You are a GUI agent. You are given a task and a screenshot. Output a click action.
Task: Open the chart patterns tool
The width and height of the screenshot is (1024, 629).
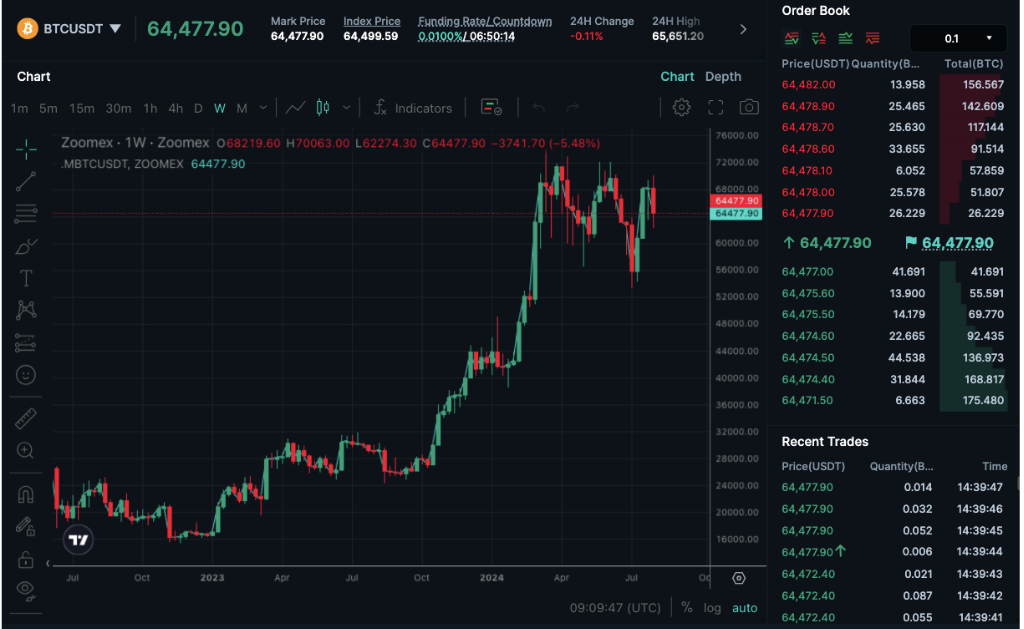click(x=25, y=310)
